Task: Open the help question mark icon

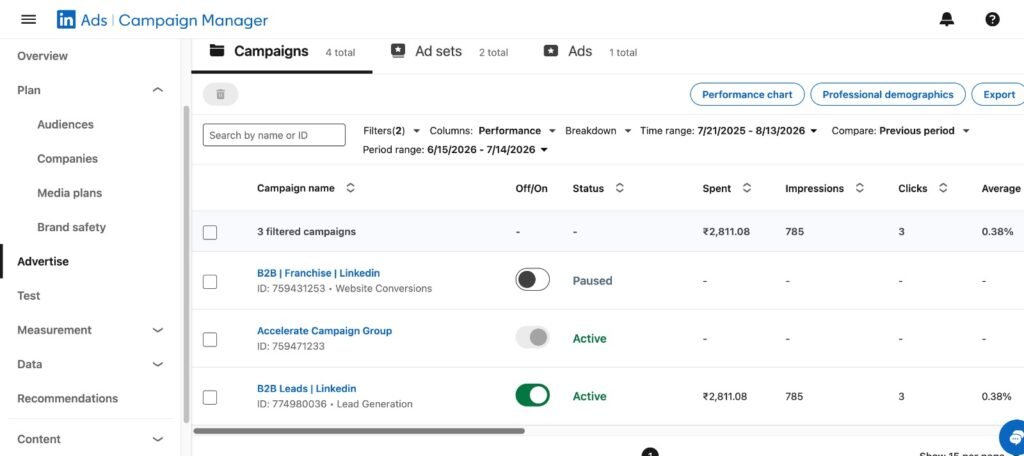Action: pos(992,20)
